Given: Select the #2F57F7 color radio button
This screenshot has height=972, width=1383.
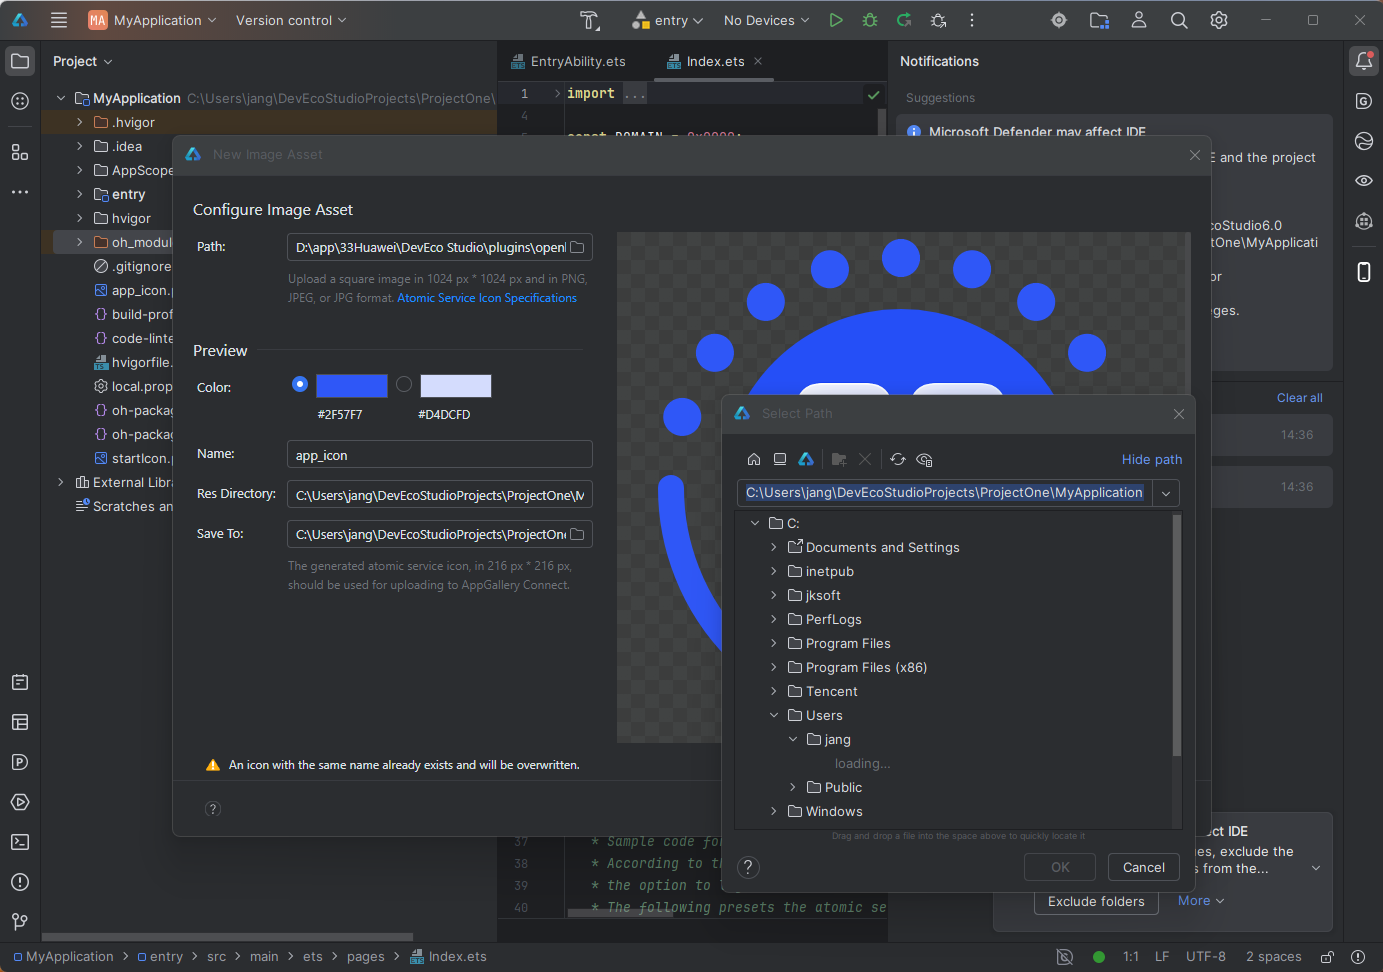Looking at the screenshot, I should (x=300, y=384).
